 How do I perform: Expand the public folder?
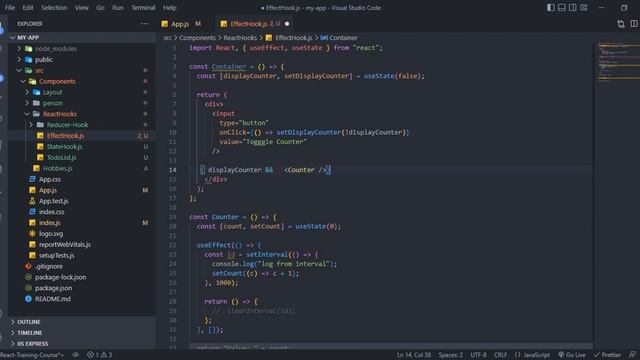pos(82,59)
